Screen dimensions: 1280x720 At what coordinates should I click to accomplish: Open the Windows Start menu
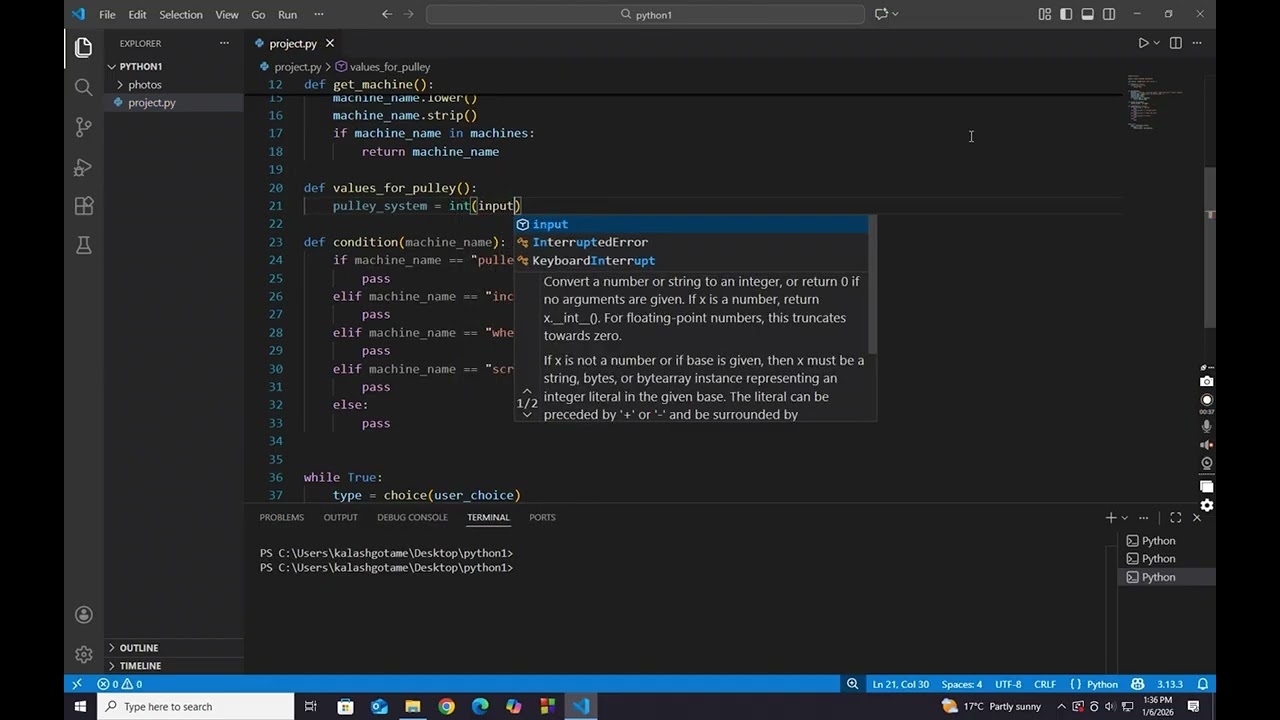[x=80, y=706]
